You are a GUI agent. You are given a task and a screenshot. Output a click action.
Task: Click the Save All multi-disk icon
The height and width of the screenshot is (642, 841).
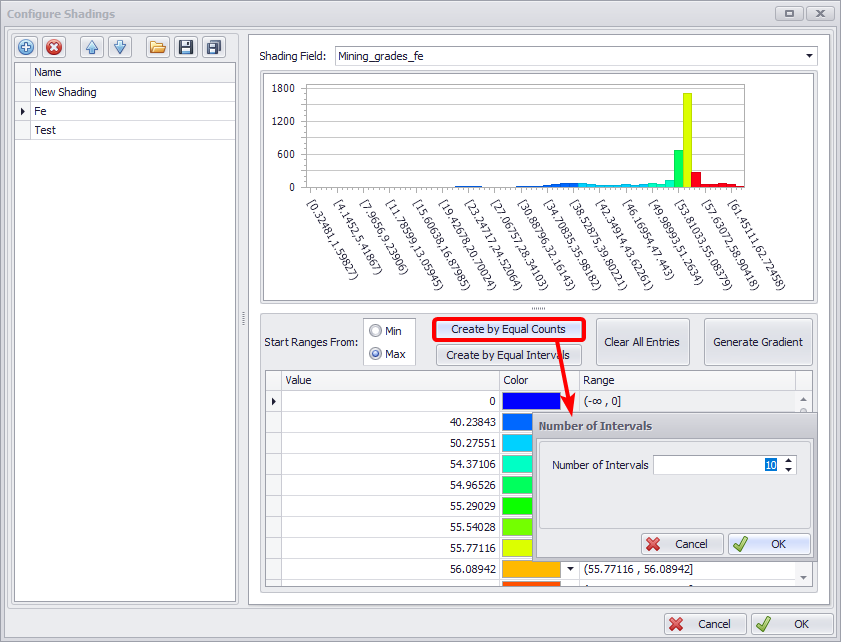[x=213, y=47]
